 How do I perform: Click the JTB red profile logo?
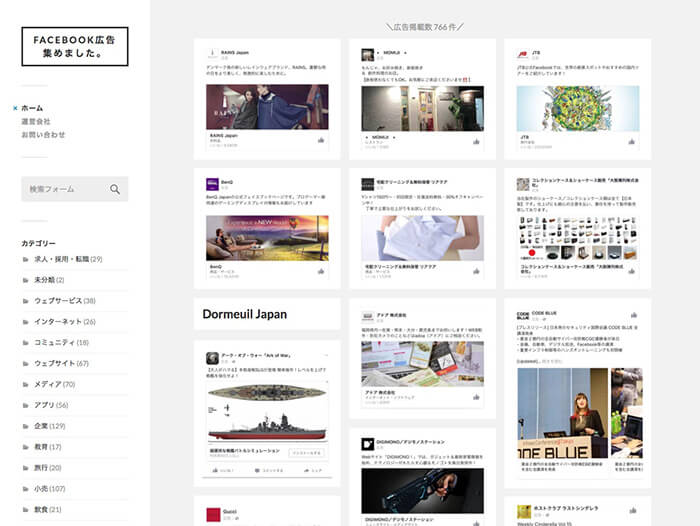(x=522, y=55)
